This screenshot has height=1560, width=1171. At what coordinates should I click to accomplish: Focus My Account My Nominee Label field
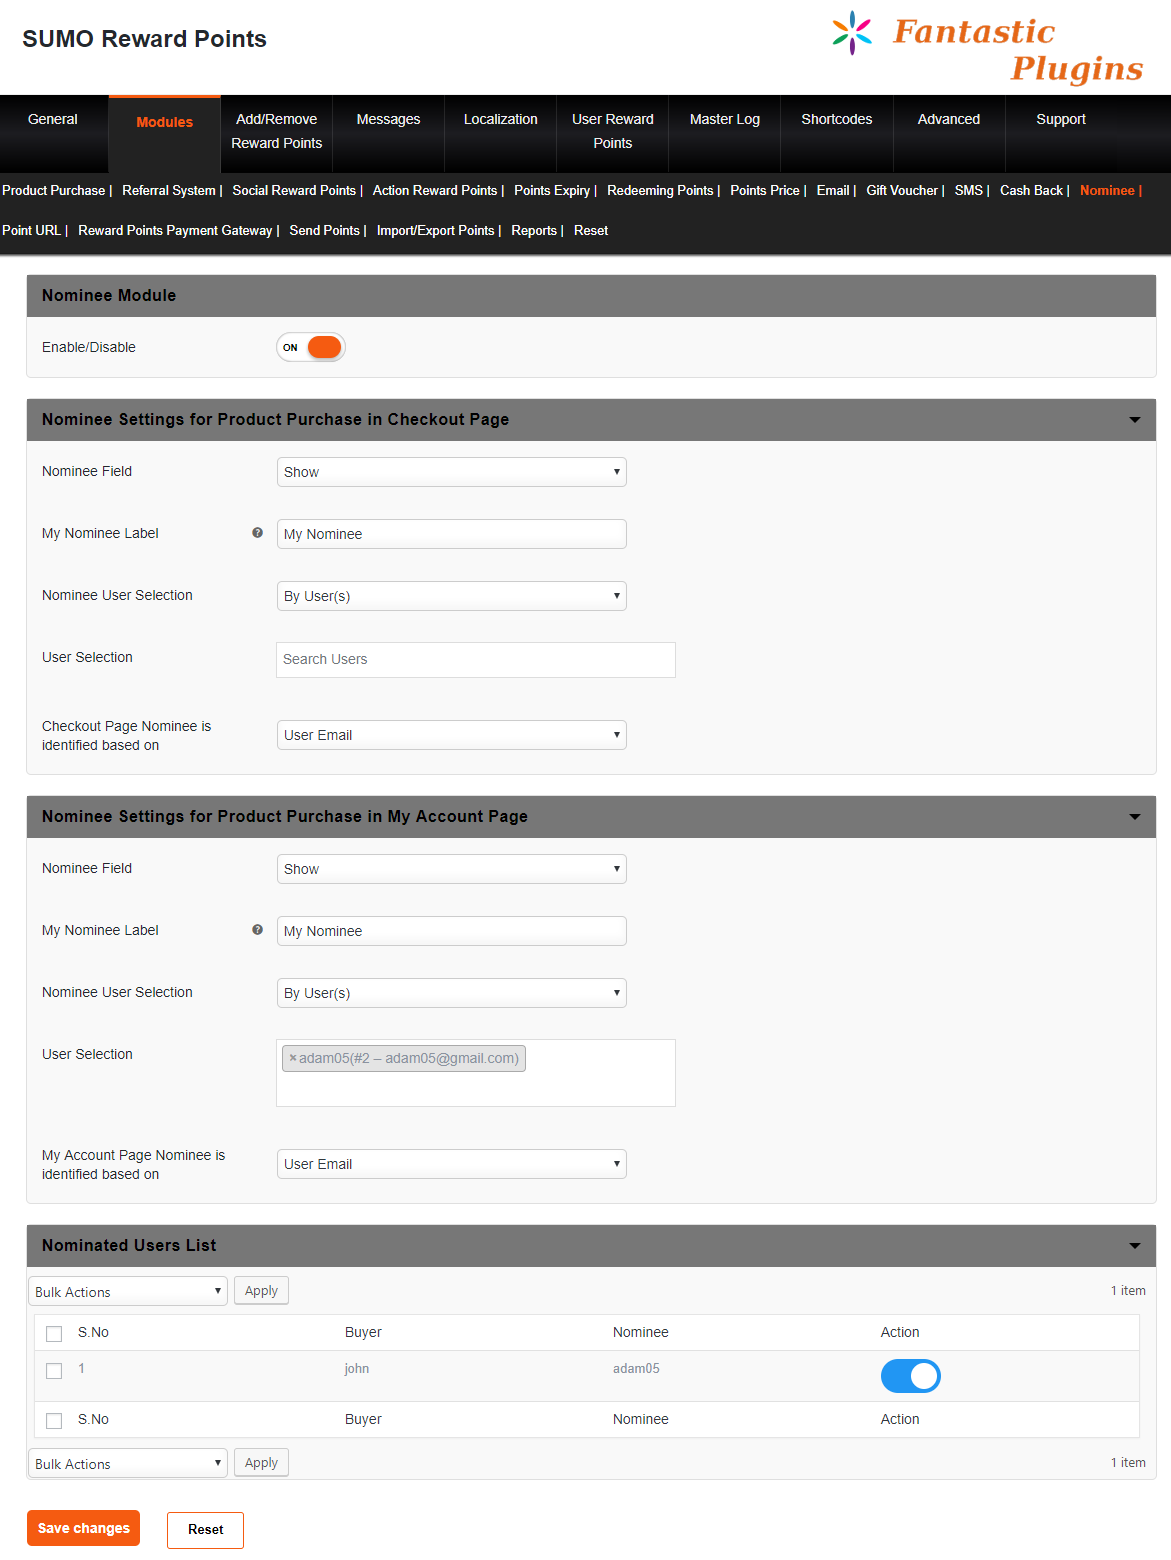pos(452,931)
